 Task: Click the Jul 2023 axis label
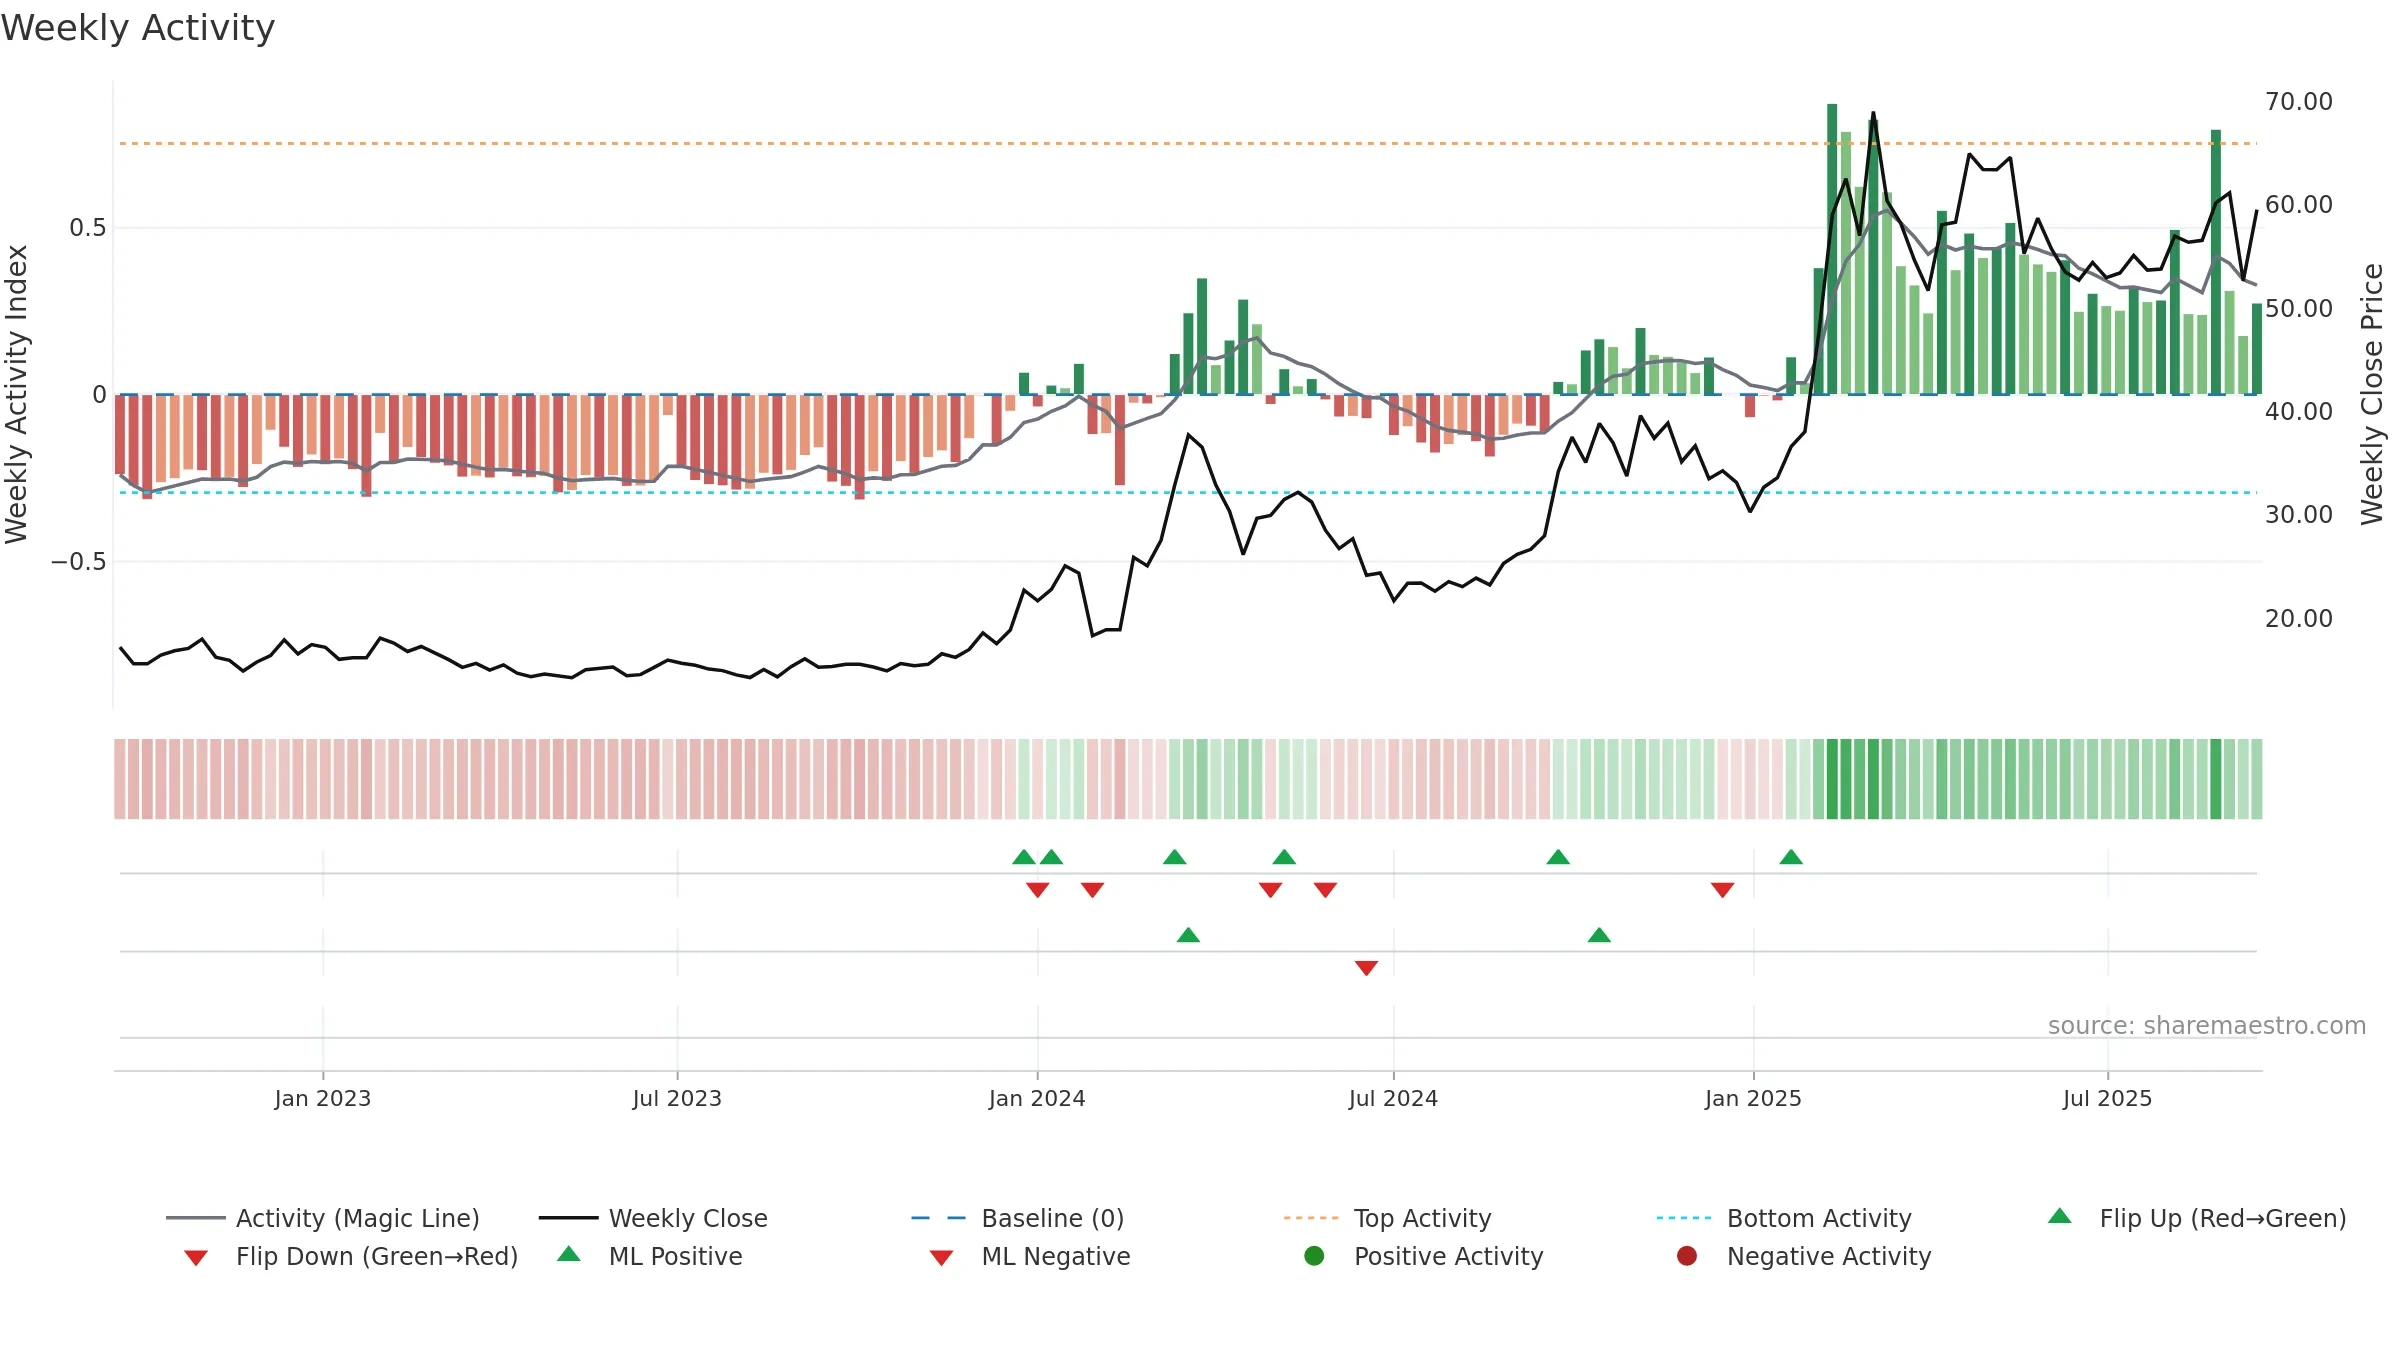click(x=677, y=1098)
